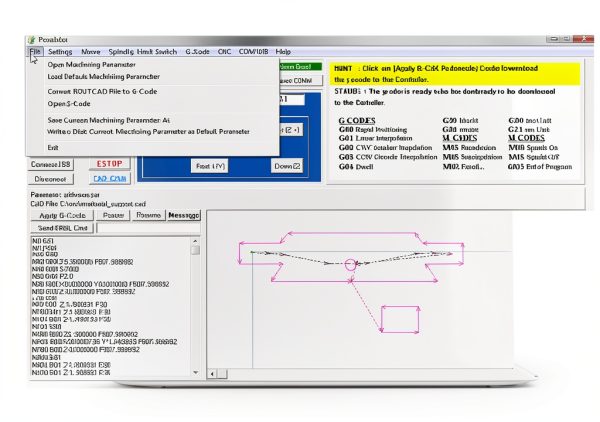The width and height of the screenshot is (600, 422).
Task: Choose Write to Disk as Default Parameter
Action: [148, 132]
